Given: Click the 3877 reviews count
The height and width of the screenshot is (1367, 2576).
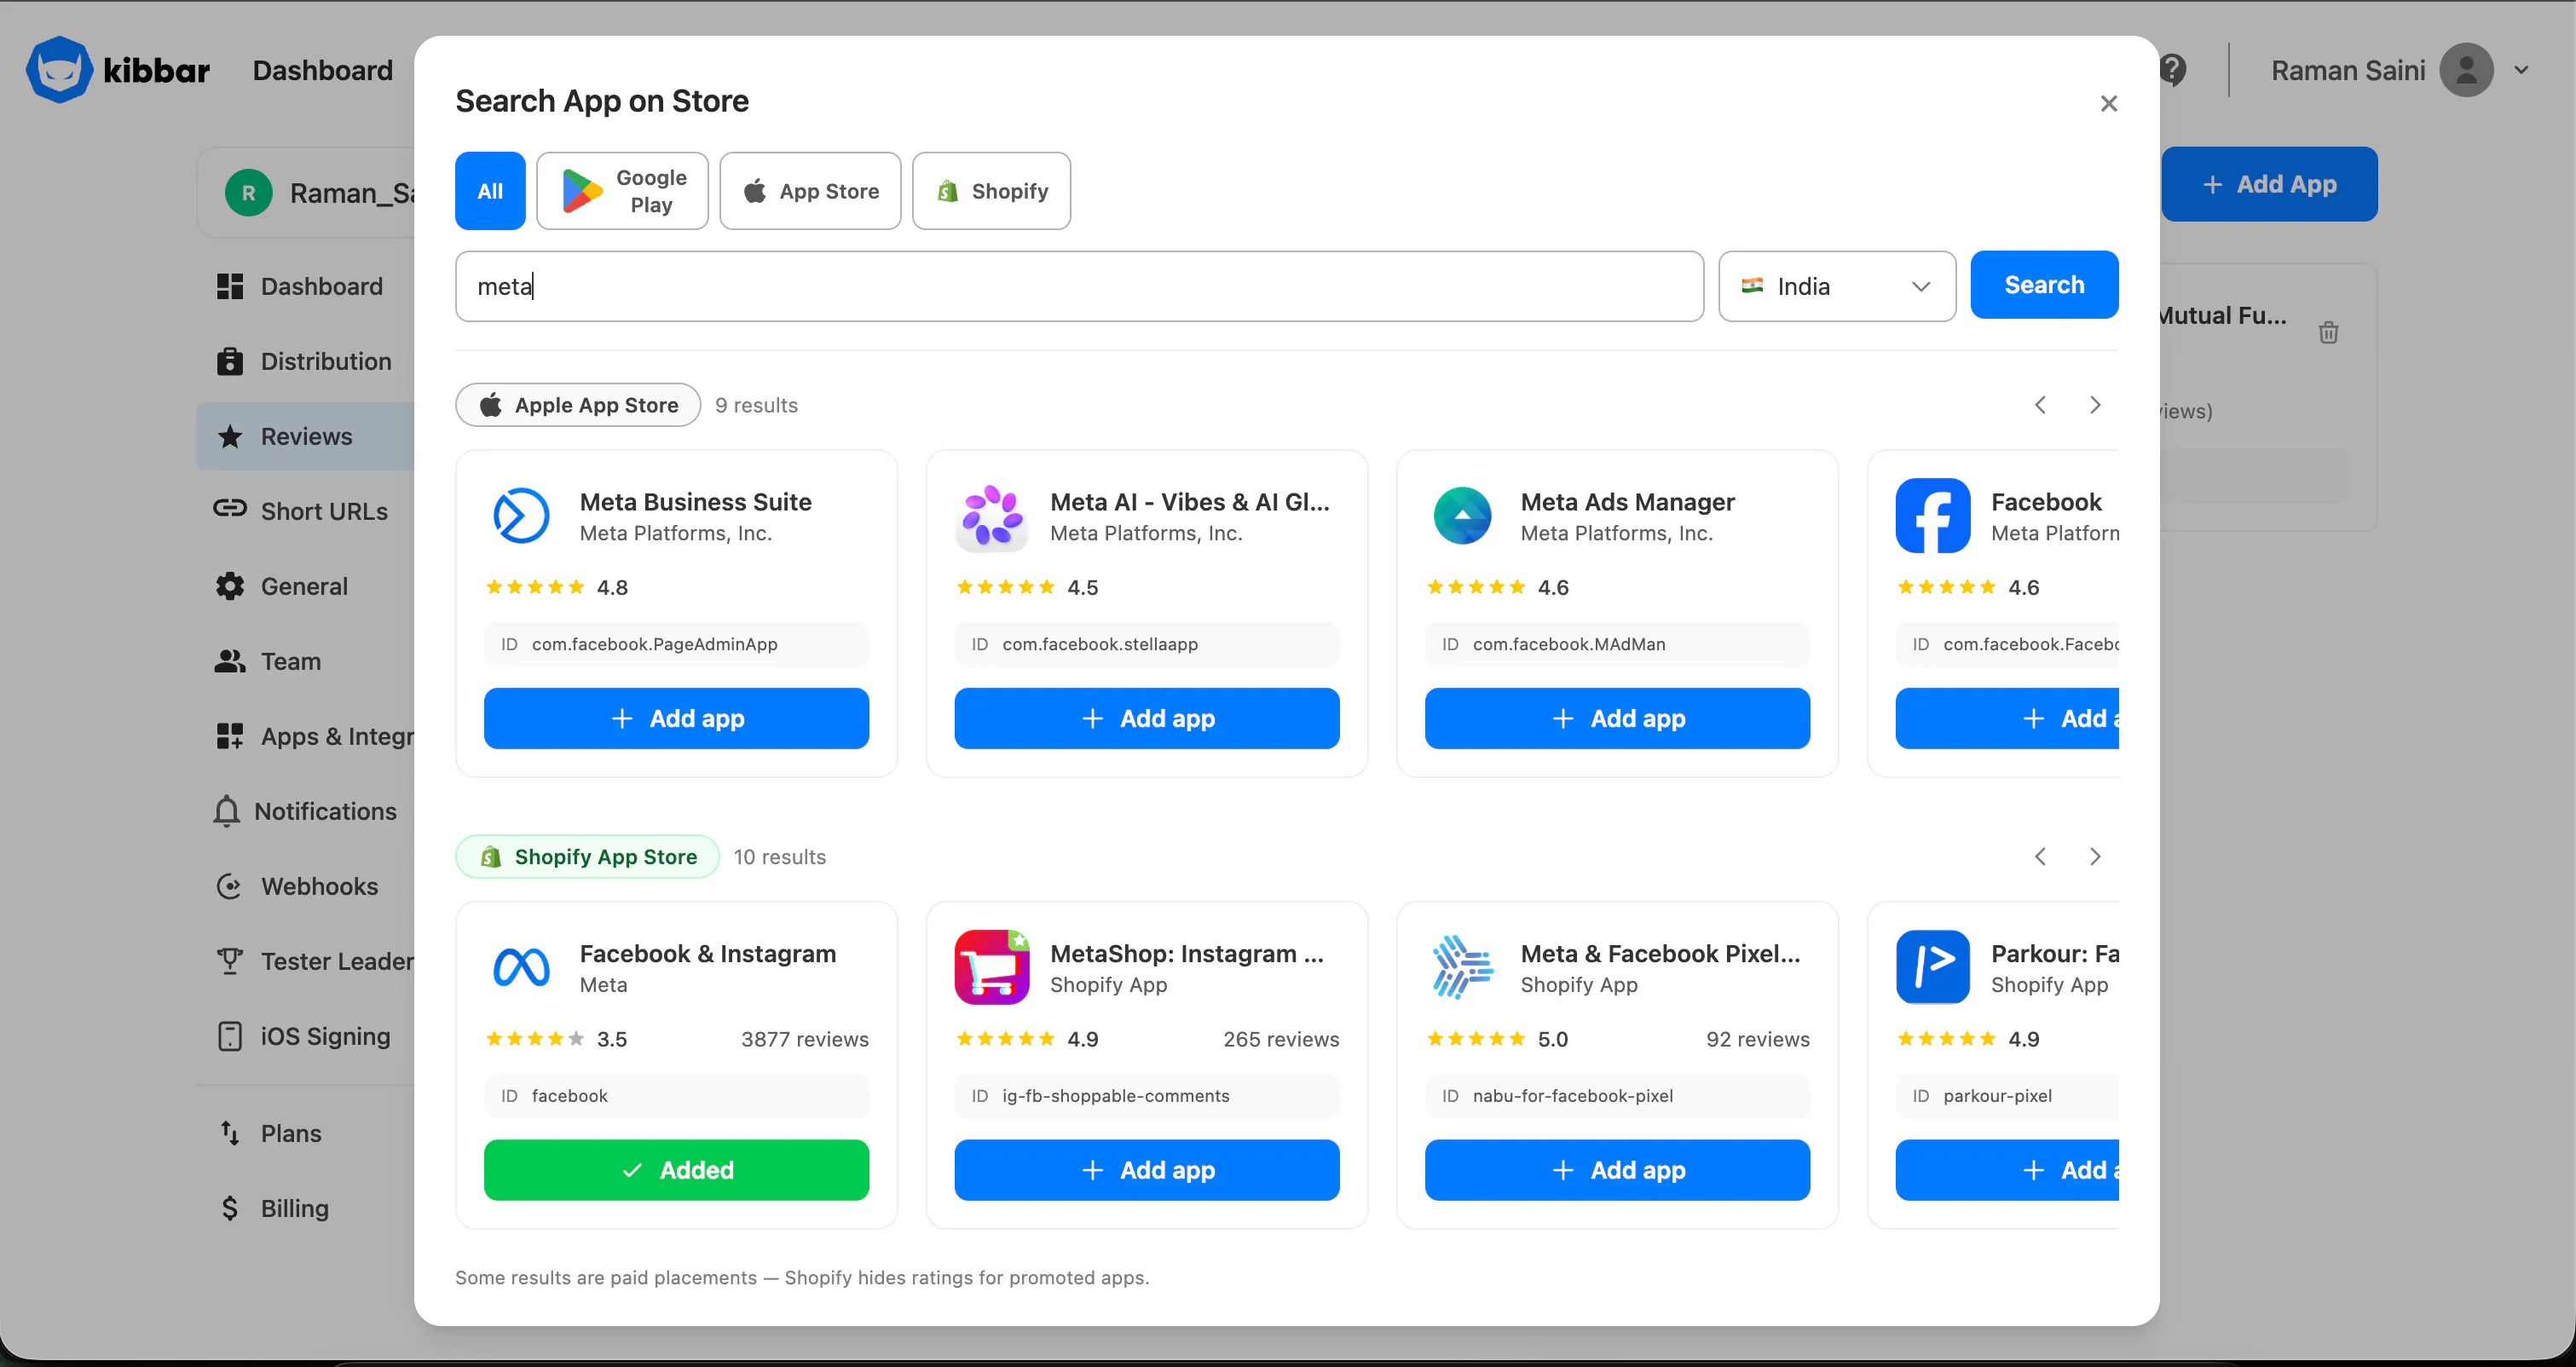Looking at the screenshot, I should [x=805, y=1039].
